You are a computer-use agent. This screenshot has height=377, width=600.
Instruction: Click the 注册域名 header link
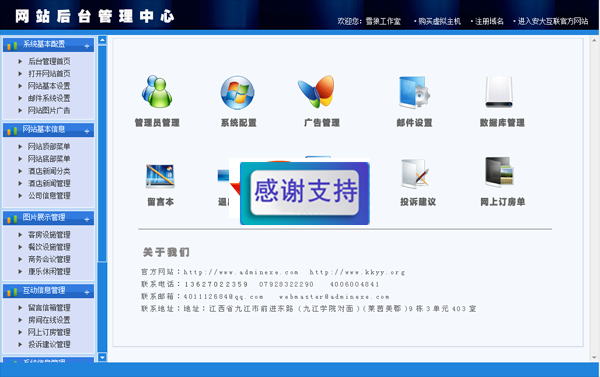pyautogui.click(x=489, y=21)
